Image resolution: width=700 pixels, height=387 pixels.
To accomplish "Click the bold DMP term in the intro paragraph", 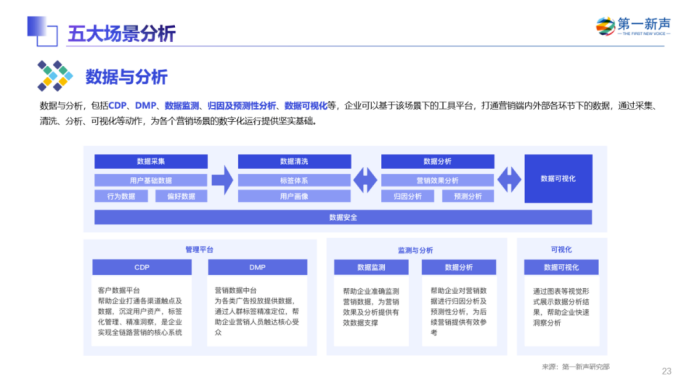I will pyautogui.click(x=146, y=106).
